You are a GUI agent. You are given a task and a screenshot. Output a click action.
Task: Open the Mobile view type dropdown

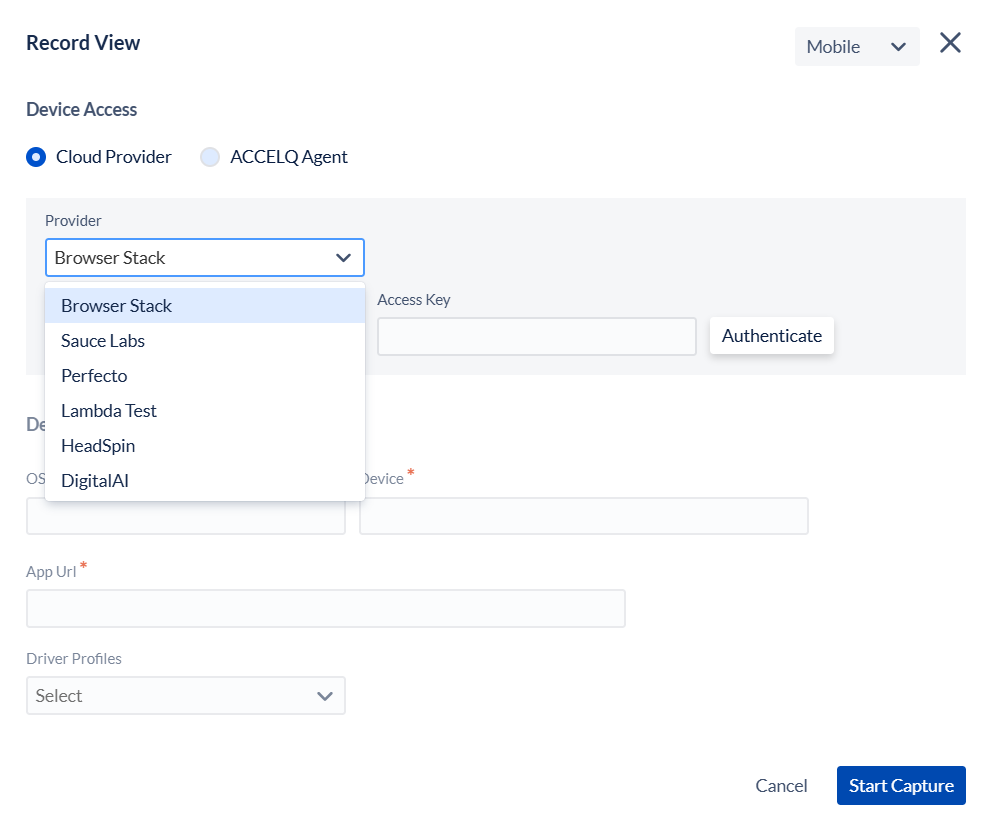click(856, 46)
